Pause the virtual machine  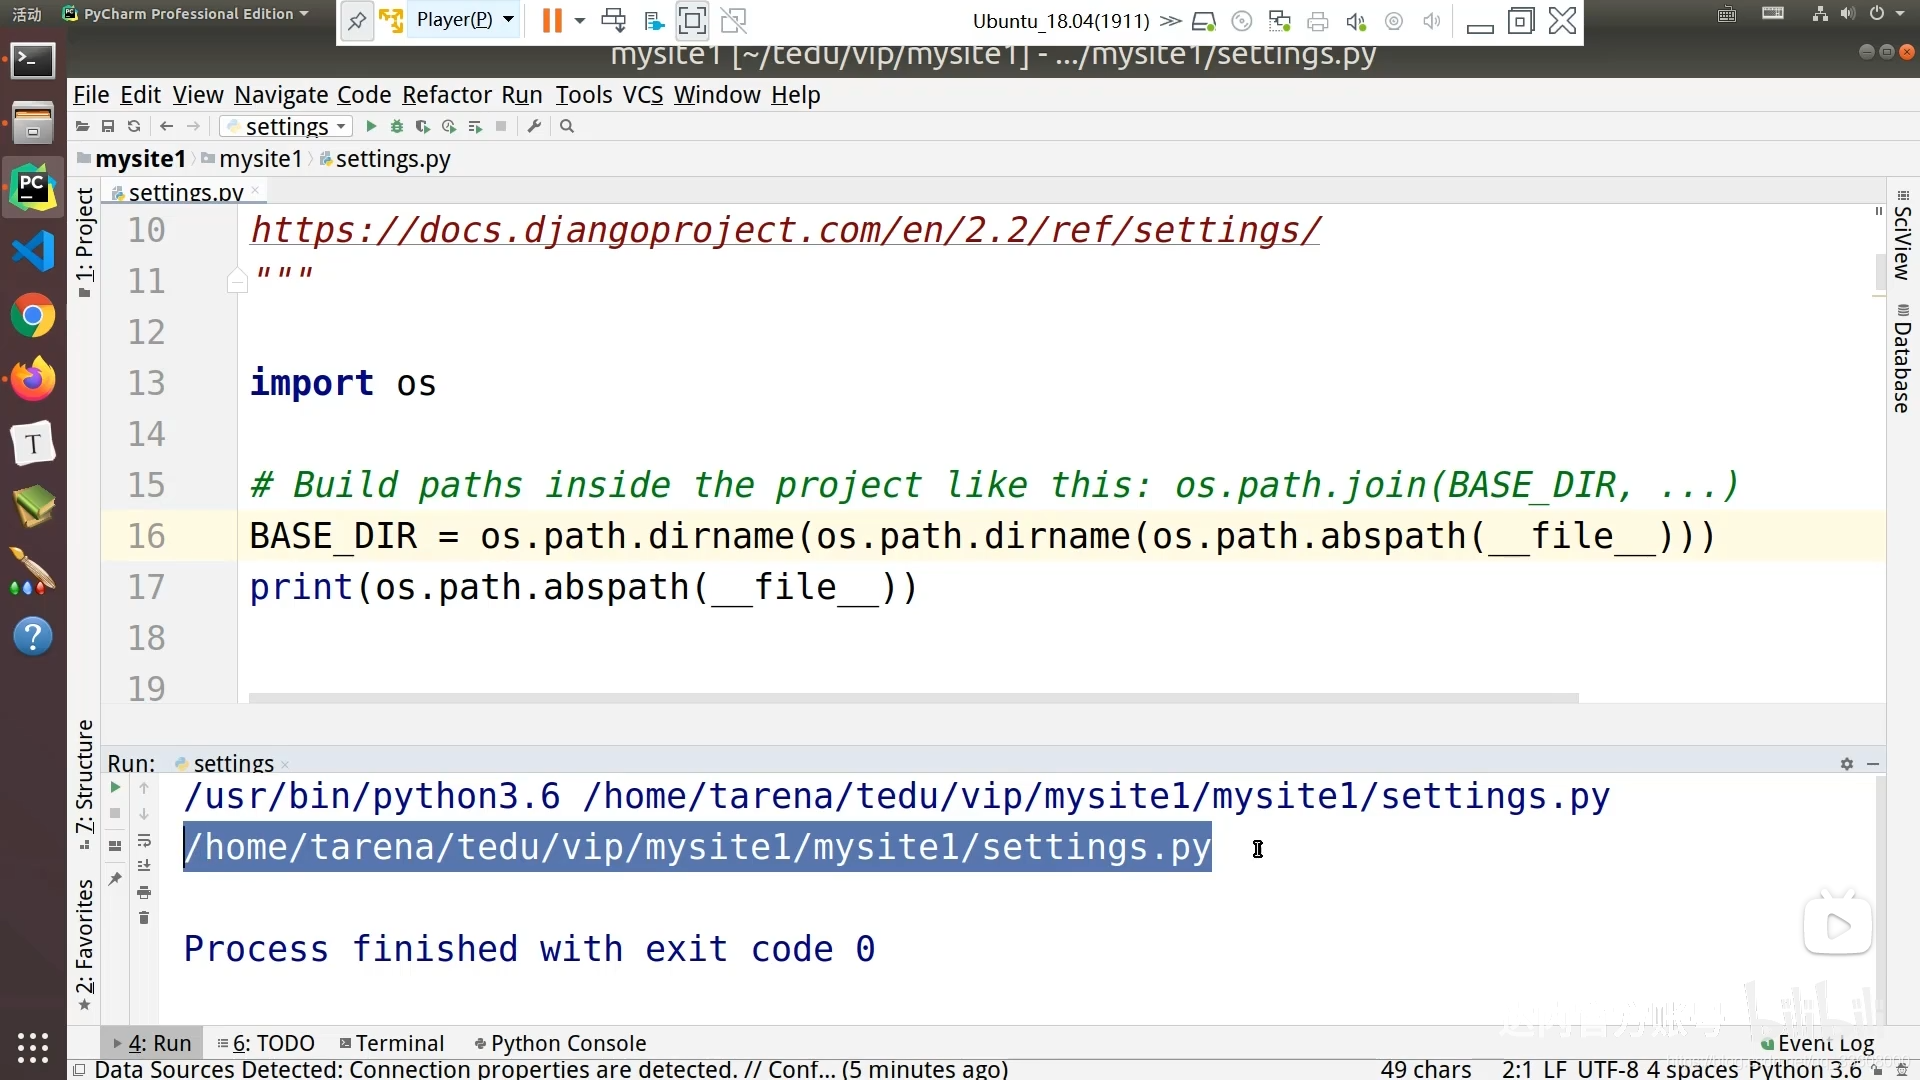pos(552,20)
